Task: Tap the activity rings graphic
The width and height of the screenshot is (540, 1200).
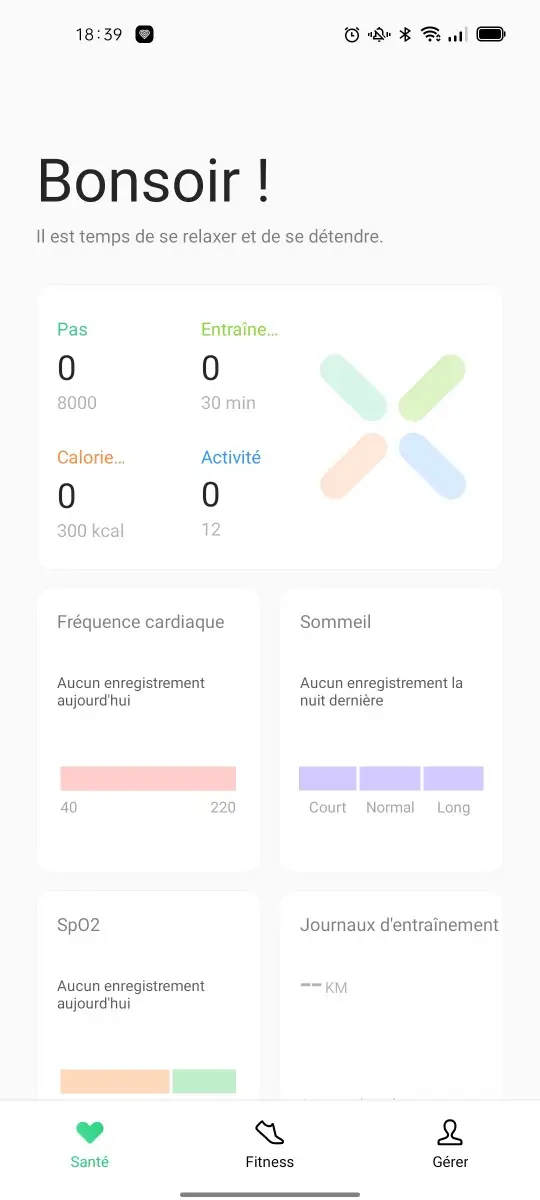Action: tap(393, 427)
